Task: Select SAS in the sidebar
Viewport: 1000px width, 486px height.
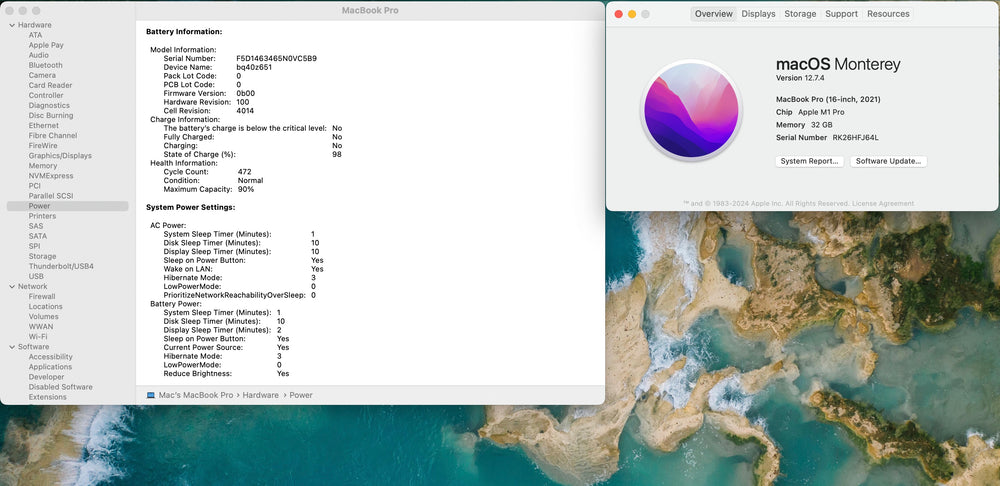Action: (x=36, y=226)
